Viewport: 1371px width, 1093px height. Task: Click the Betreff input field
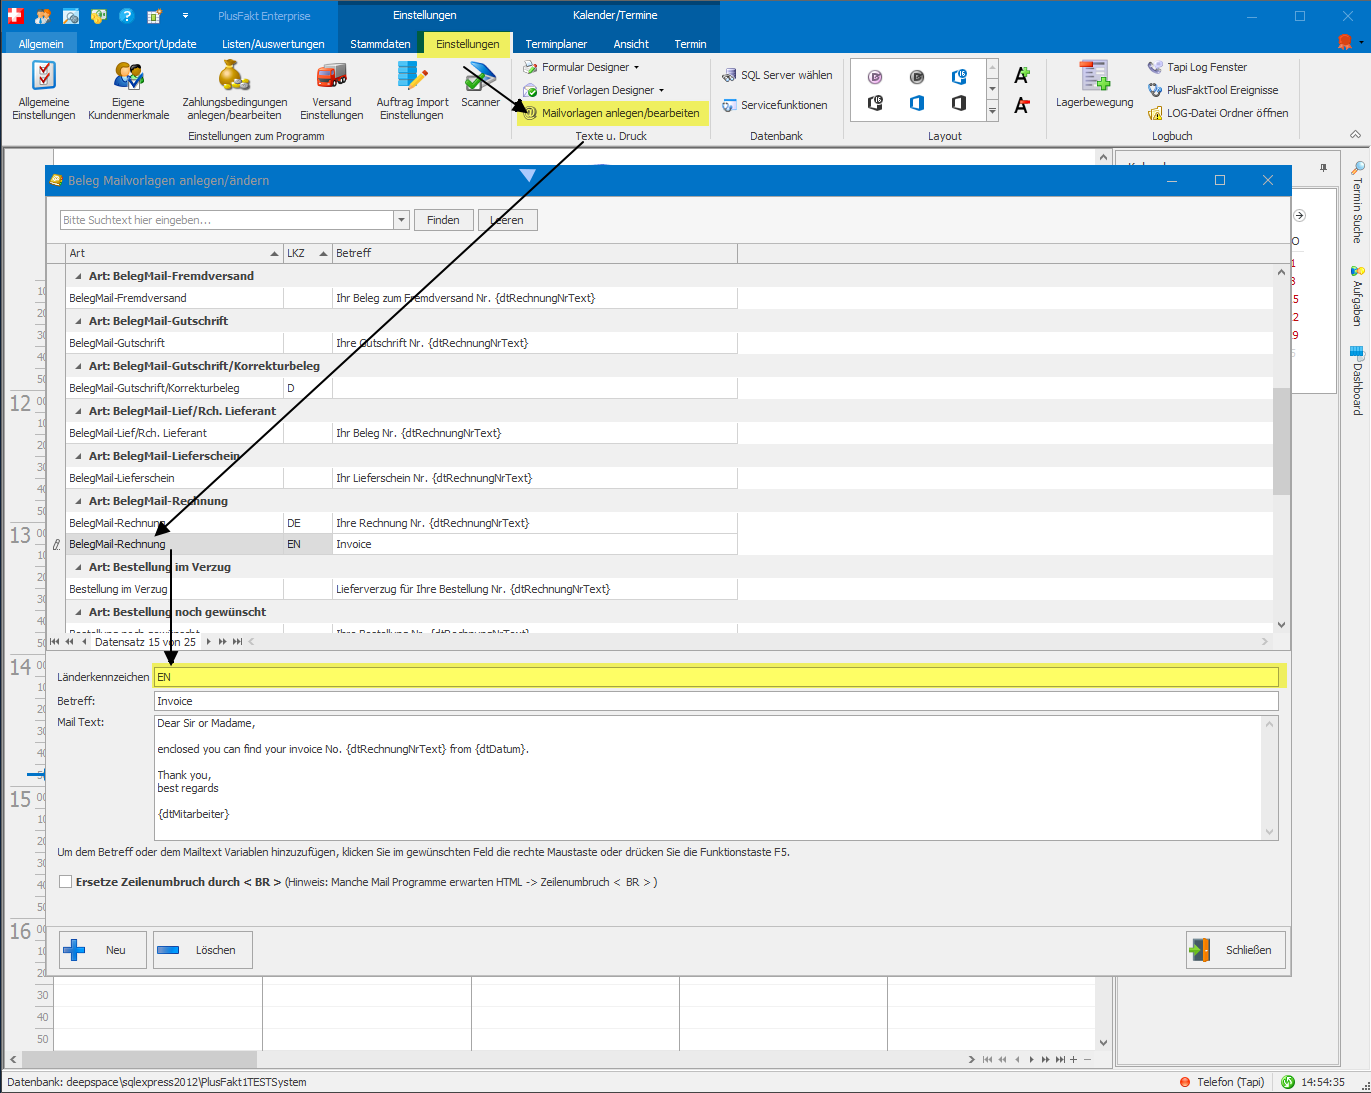click(x=716, y=701)
